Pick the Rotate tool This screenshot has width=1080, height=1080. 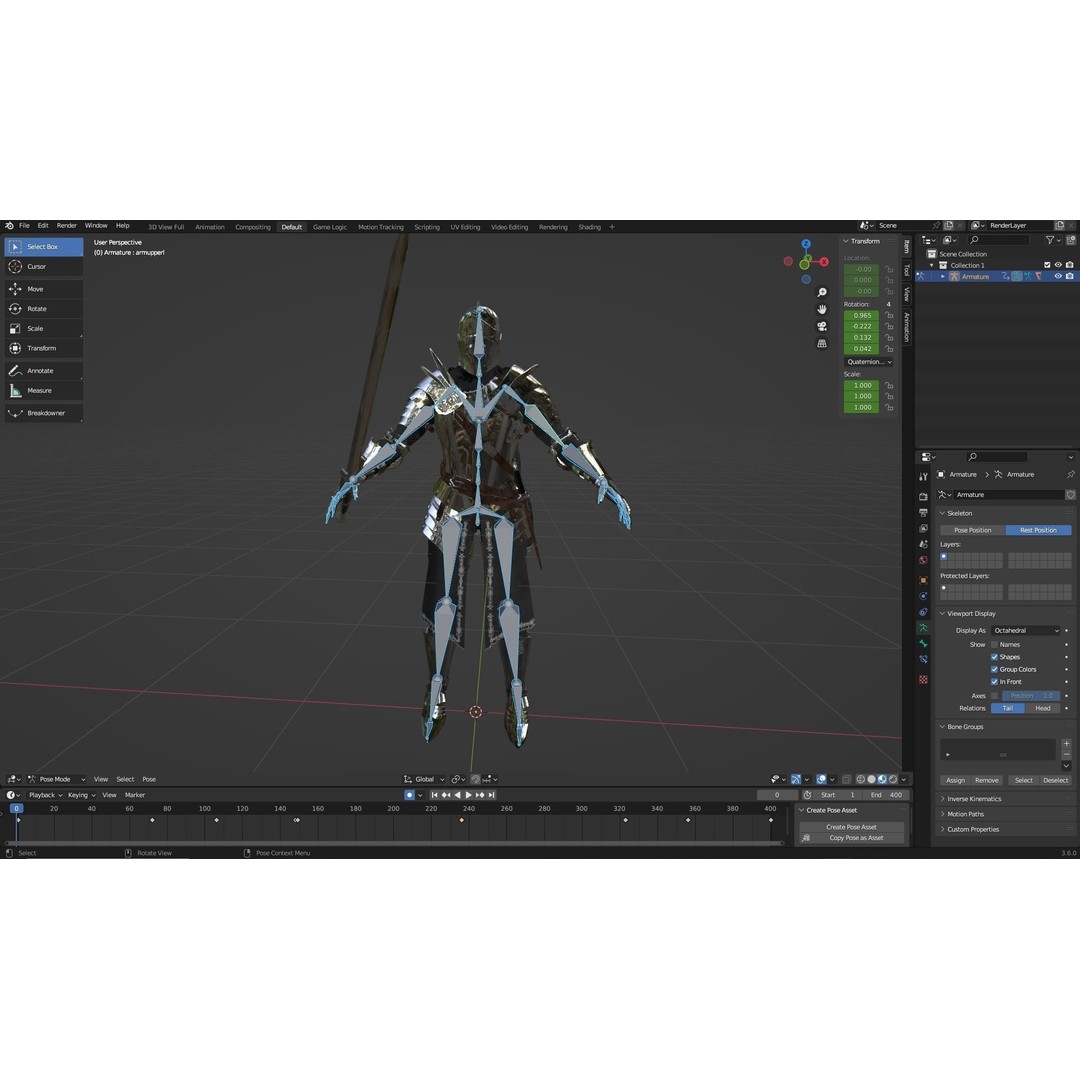click(x=43, y=309)
